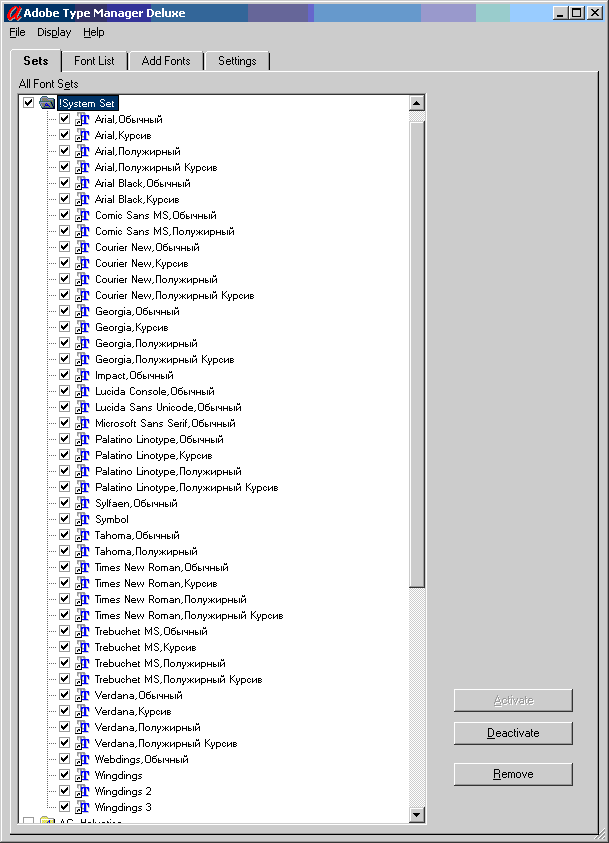Click the Remove button
609x843 pixels.
point(513,774)
